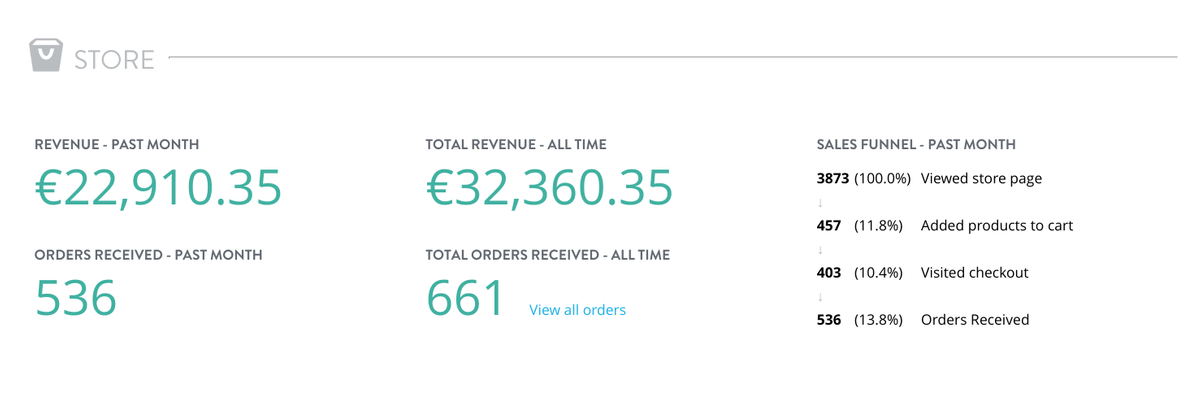Select the Total Revenue - All Time label
1200x393 pixels.
click(516, 145)
